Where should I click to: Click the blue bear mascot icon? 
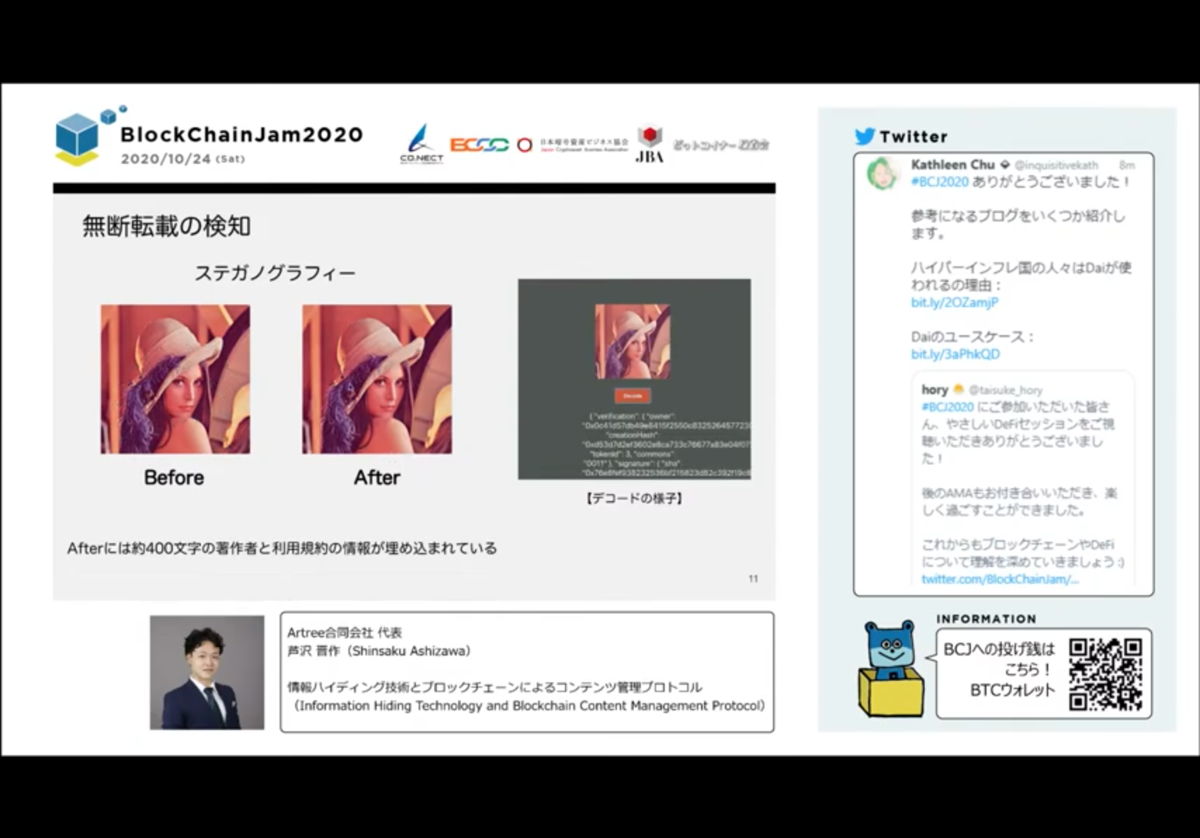pyautogui.click(x=891, y=668)
